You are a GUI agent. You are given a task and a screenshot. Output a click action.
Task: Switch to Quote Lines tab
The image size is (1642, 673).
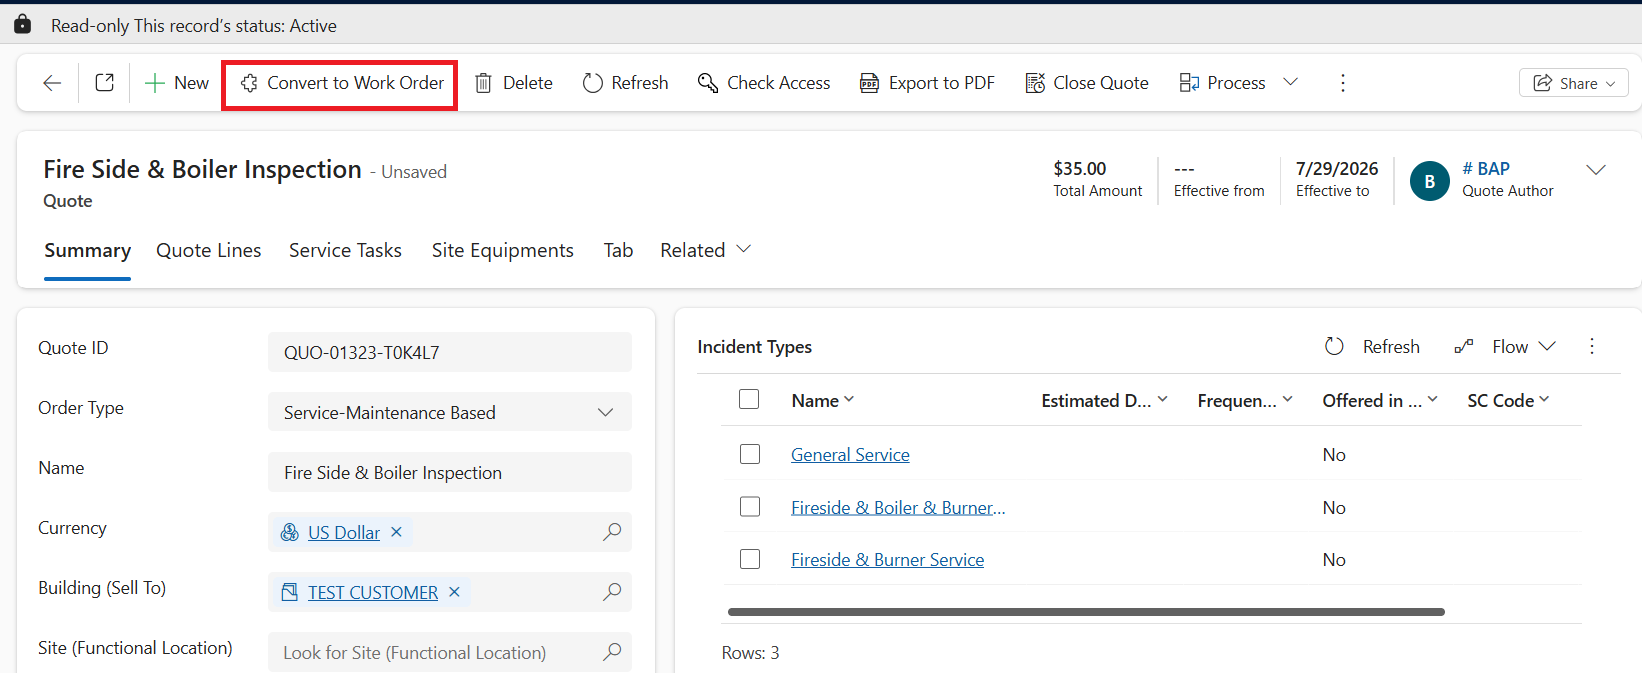(x=209, y=251)
